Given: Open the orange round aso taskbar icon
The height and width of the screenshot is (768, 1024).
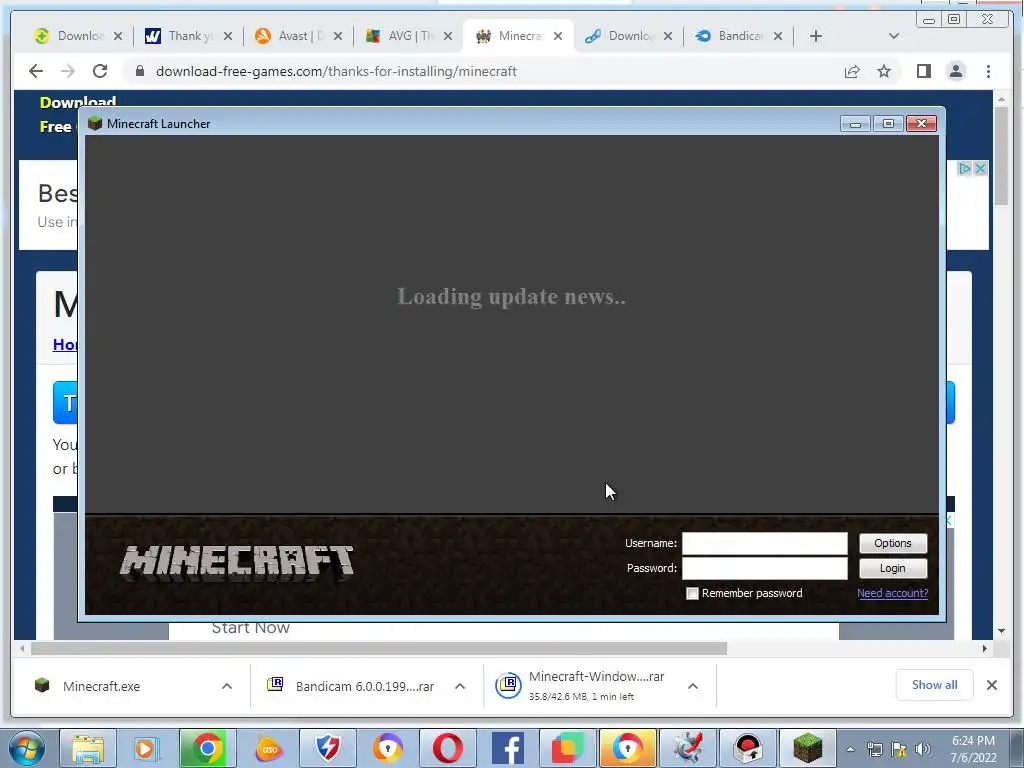Looking at the screenshot, I should (x=268, y=748).
